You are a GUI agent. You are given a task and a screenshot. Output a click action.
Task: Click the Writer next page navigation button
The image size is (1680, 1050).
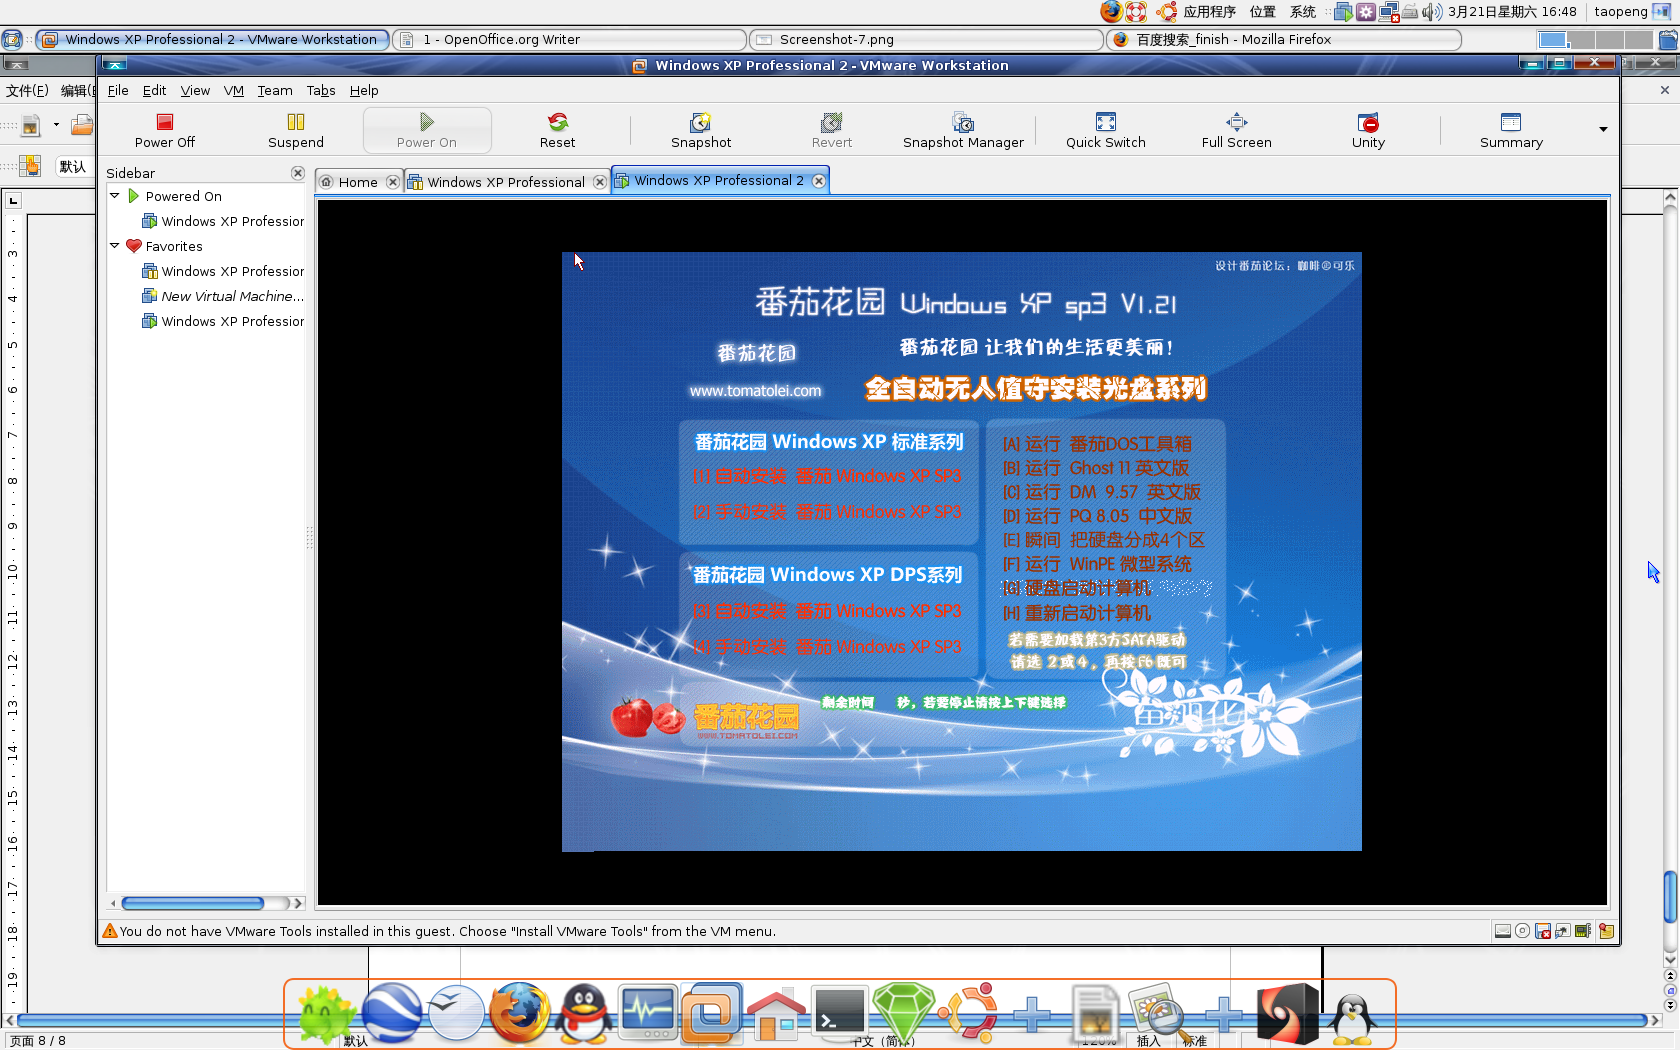[1670, 1005]
